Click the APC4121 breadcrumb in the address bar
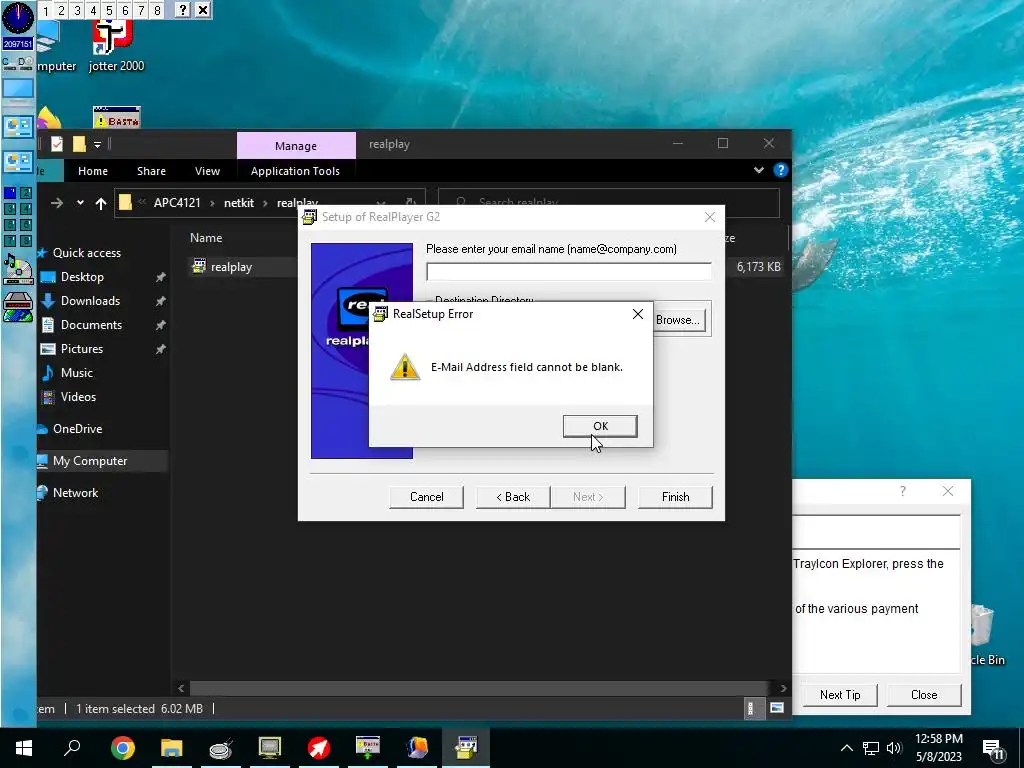 tap(177, 202)
